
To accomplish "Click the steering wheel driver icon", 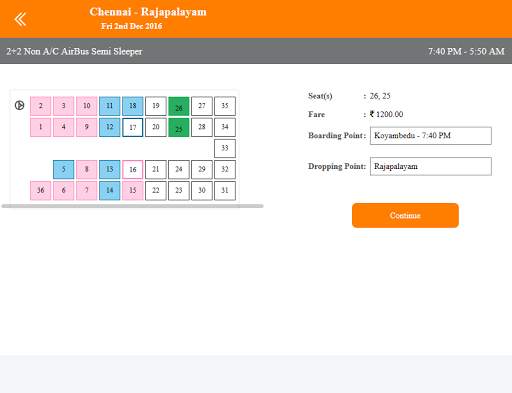I will [x=20, y=105].
